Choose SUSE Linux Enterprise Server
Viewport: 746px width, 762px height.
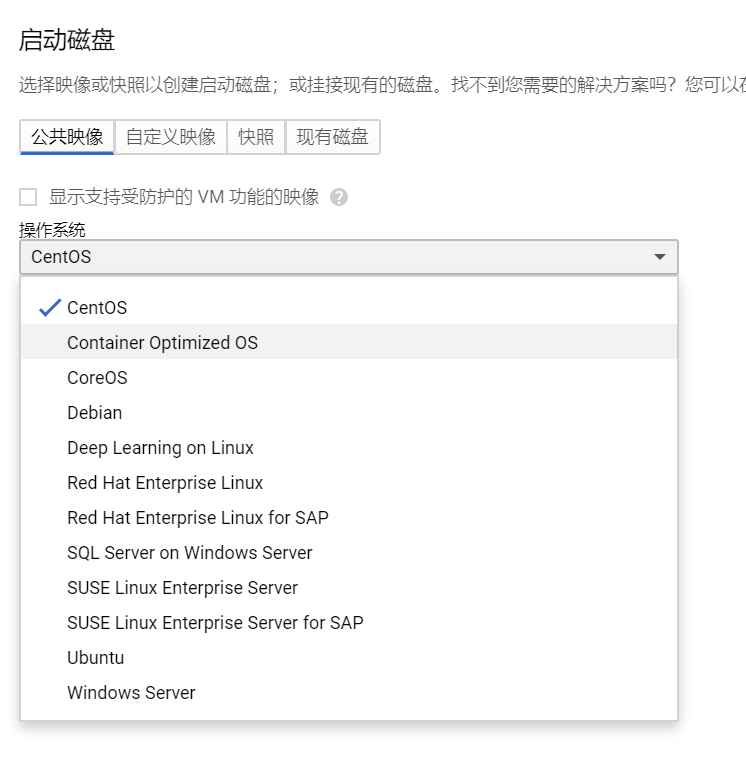click(x=182, y=588)
